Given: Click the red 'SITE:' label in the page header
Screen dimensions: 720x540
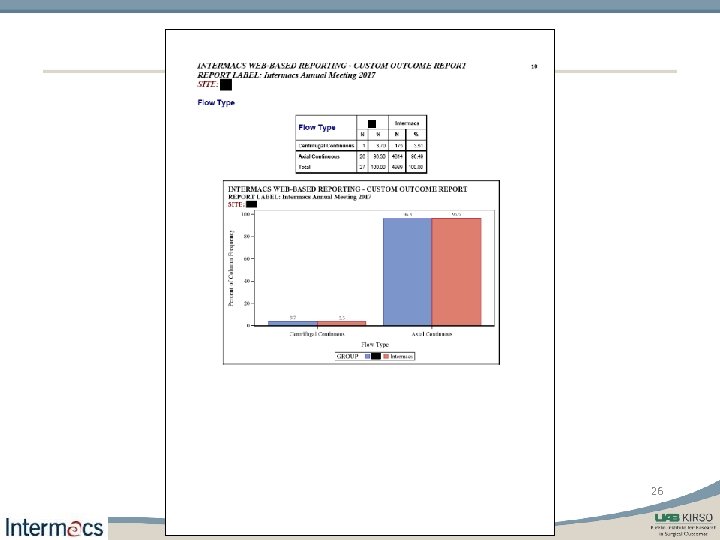Looking at the screenshot, I should 208,84.
